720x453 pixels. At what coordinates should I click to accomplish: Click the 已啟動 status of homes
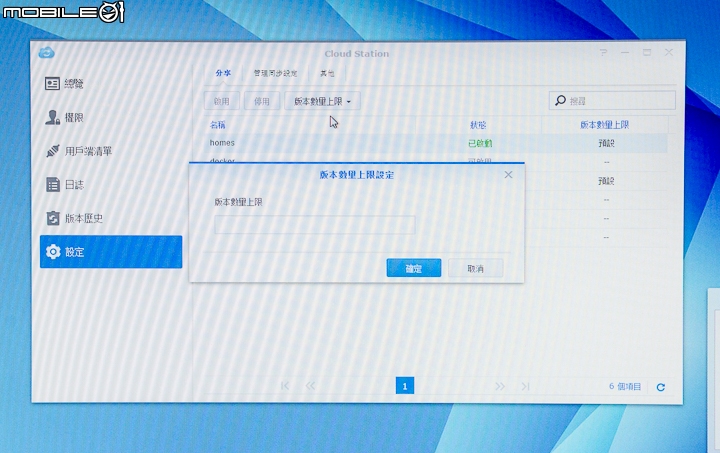click(x=480, y=143)
